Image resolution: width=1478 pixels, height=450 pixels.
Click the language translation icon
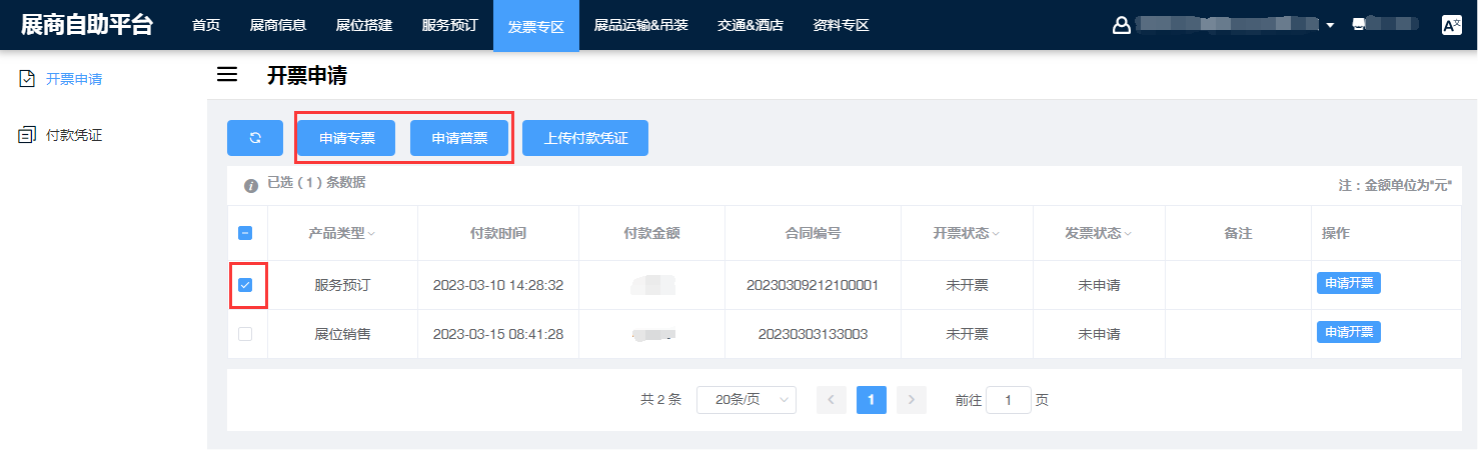tap(1451, 26)
